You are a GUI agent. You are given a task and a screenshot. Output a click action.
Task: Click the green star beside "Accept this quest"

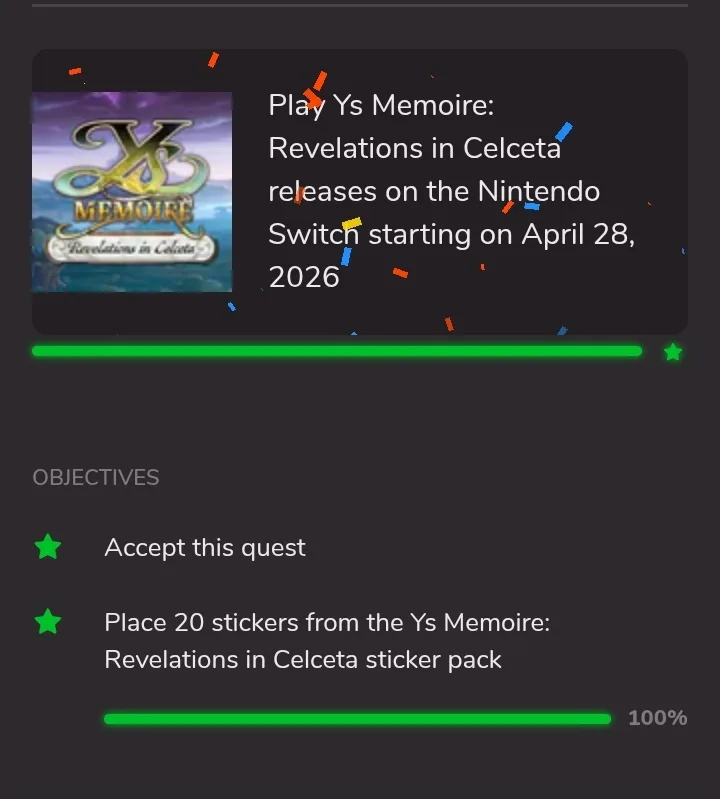coord(48,547)
